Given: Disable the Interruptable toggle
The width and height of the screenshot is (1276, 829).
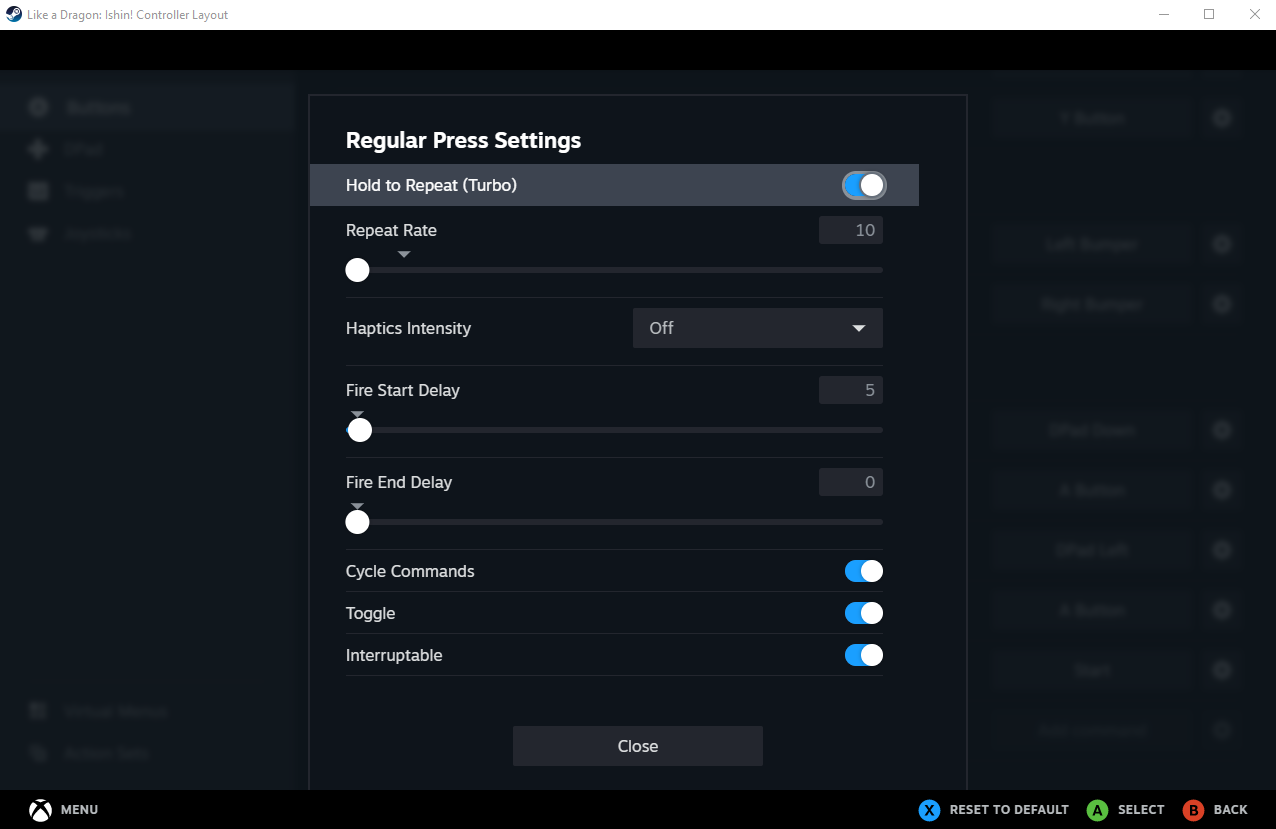Looking at the screenshot, I should [864, 655].
